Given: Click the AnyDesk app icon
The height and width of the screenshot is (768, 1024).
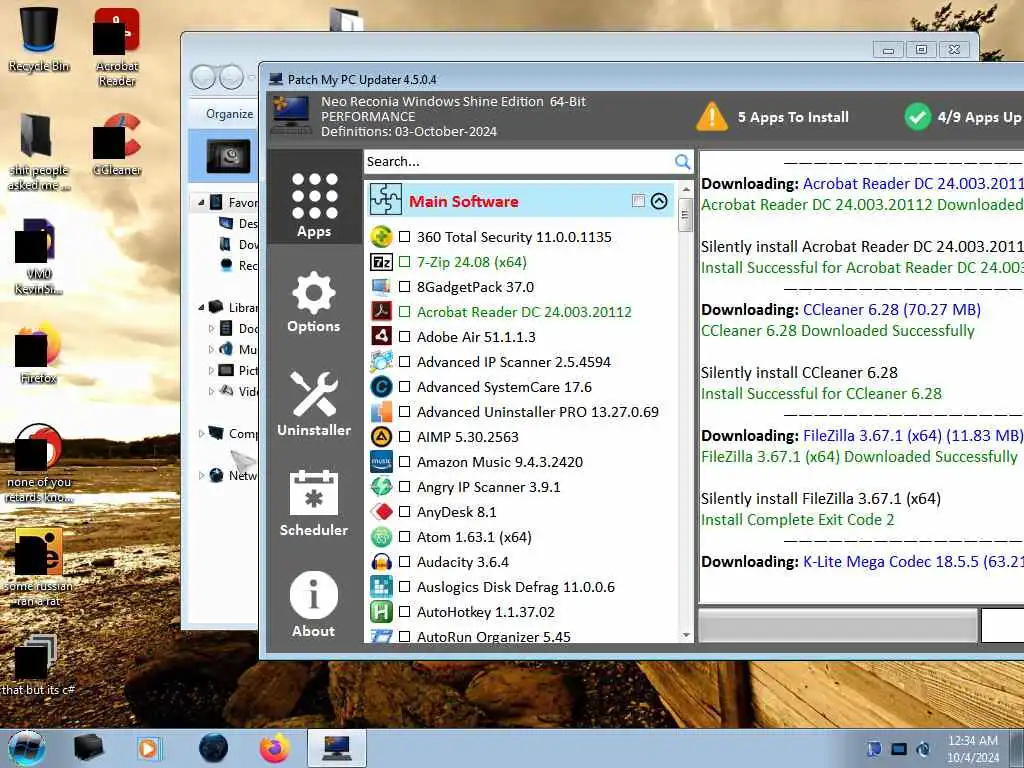Looking at the screenshot, I should coord(381,511).
